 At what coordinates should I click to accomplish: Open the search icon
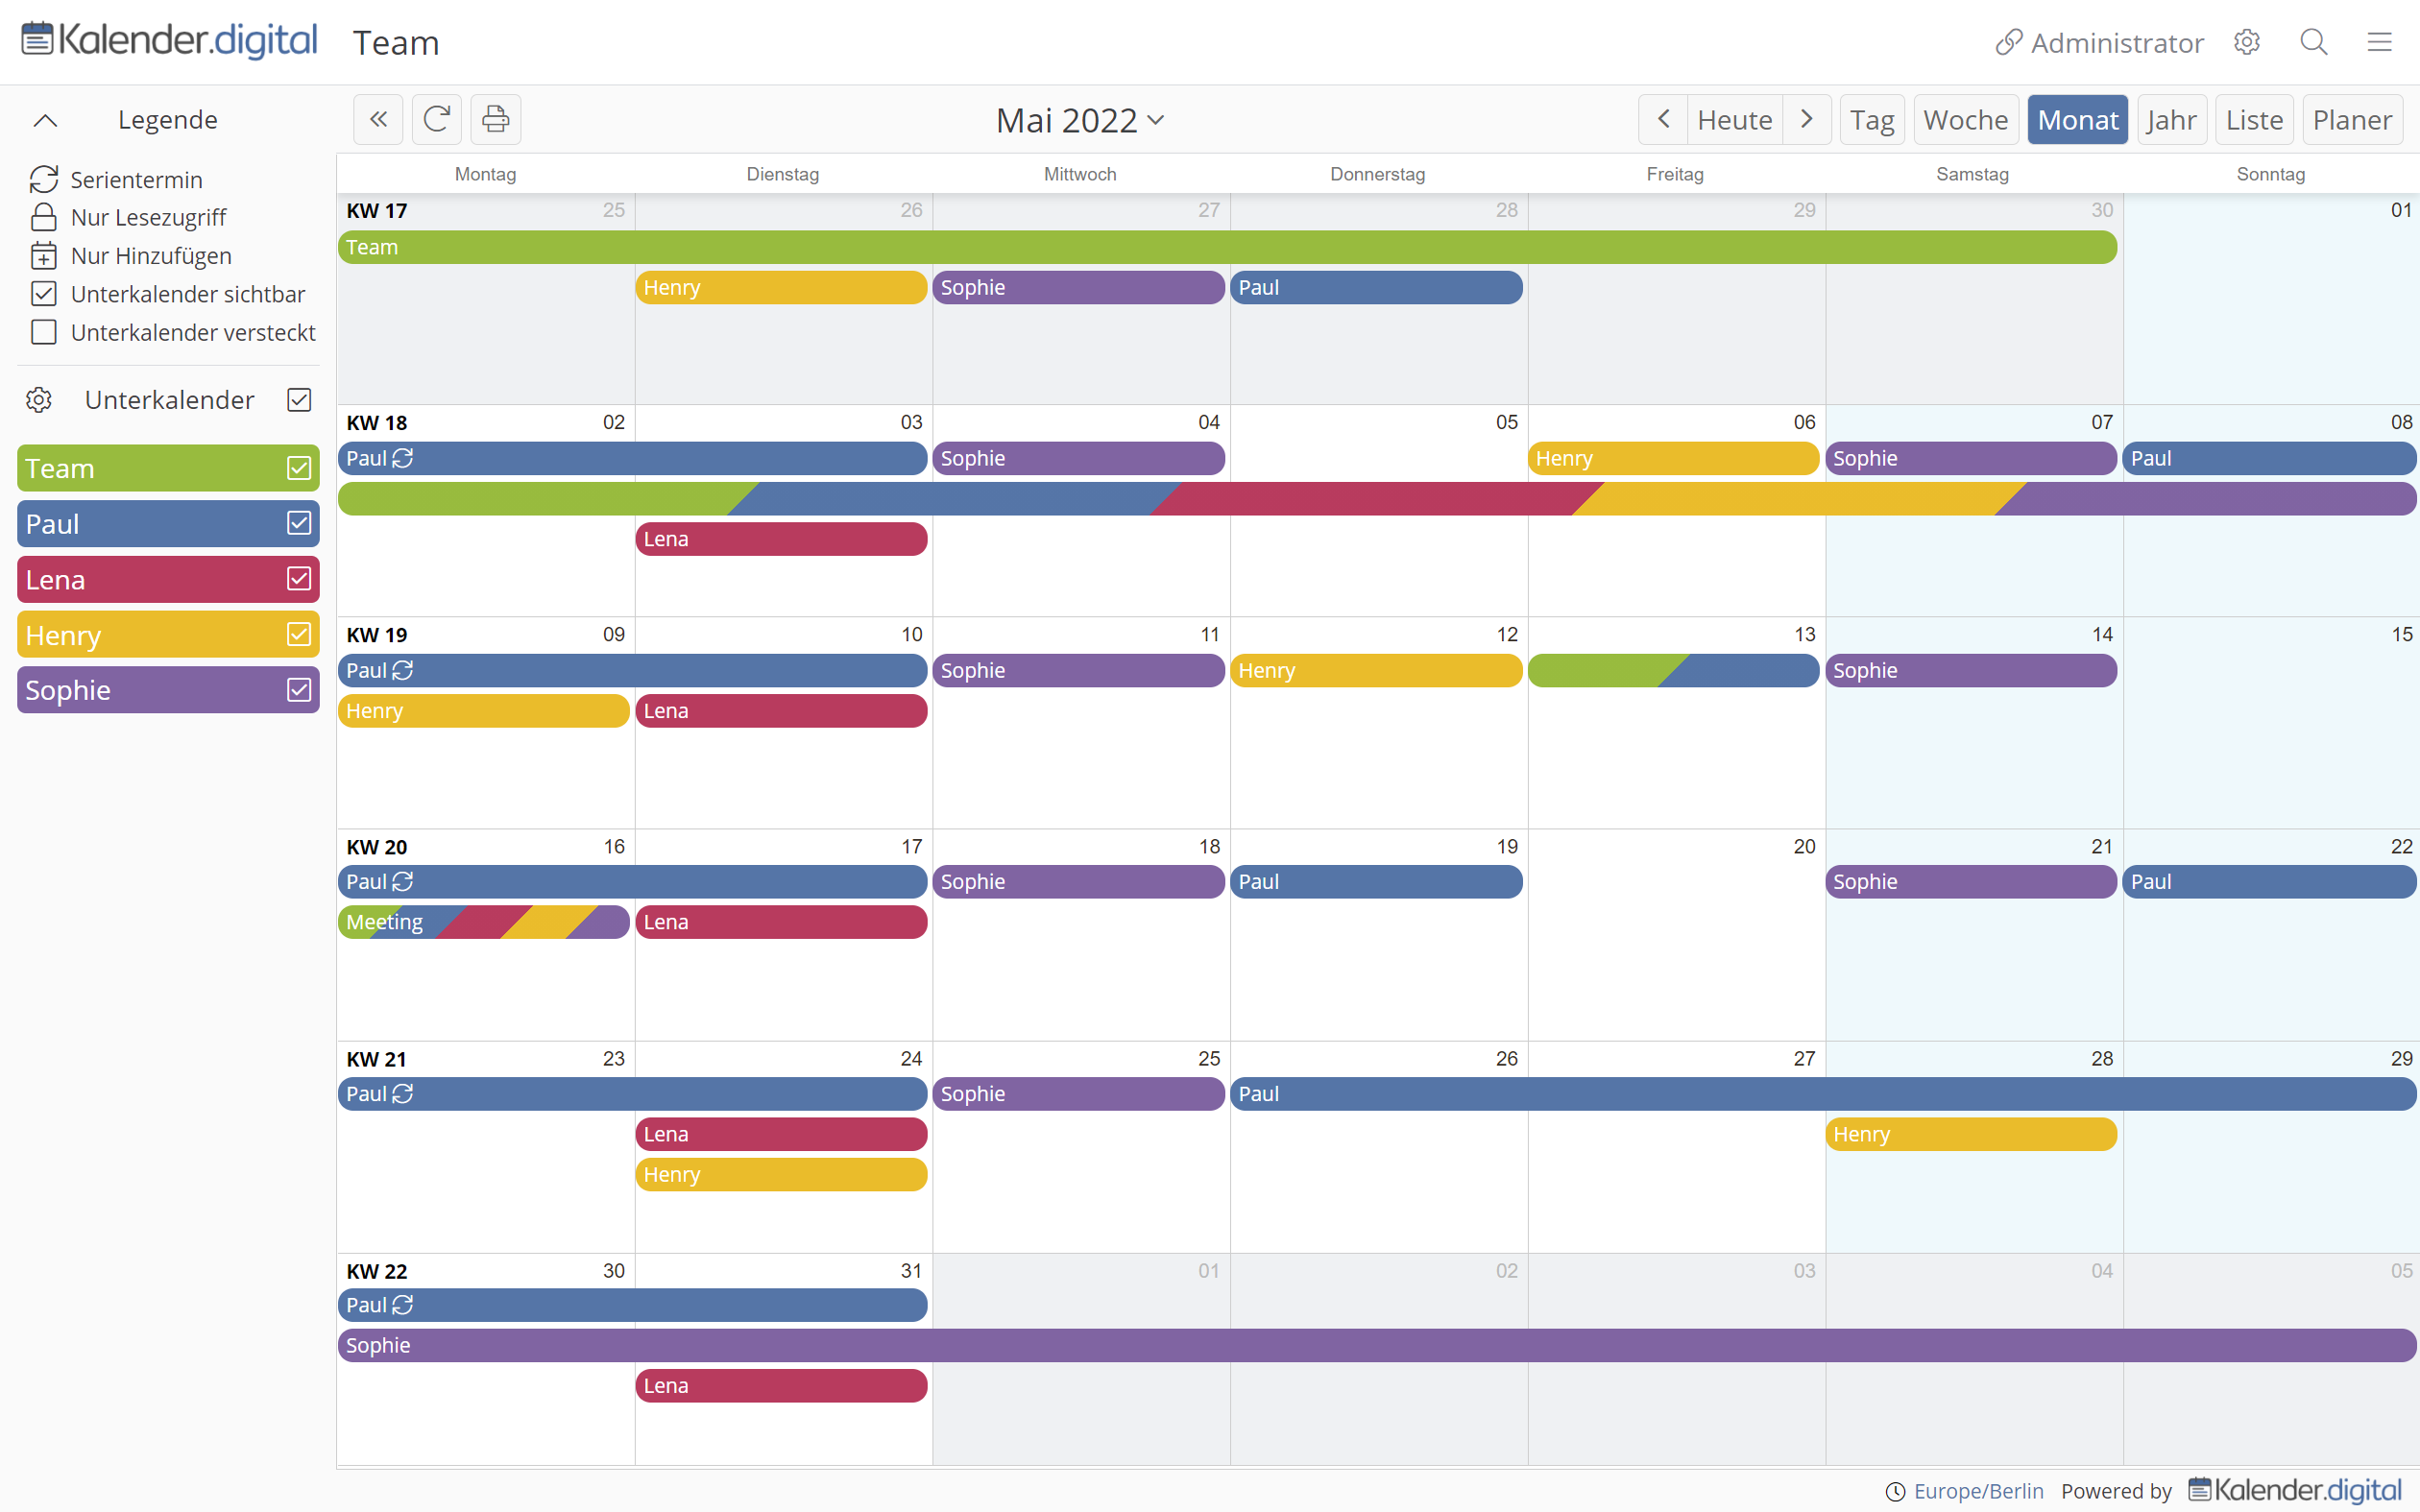[x=2314, y=42]
